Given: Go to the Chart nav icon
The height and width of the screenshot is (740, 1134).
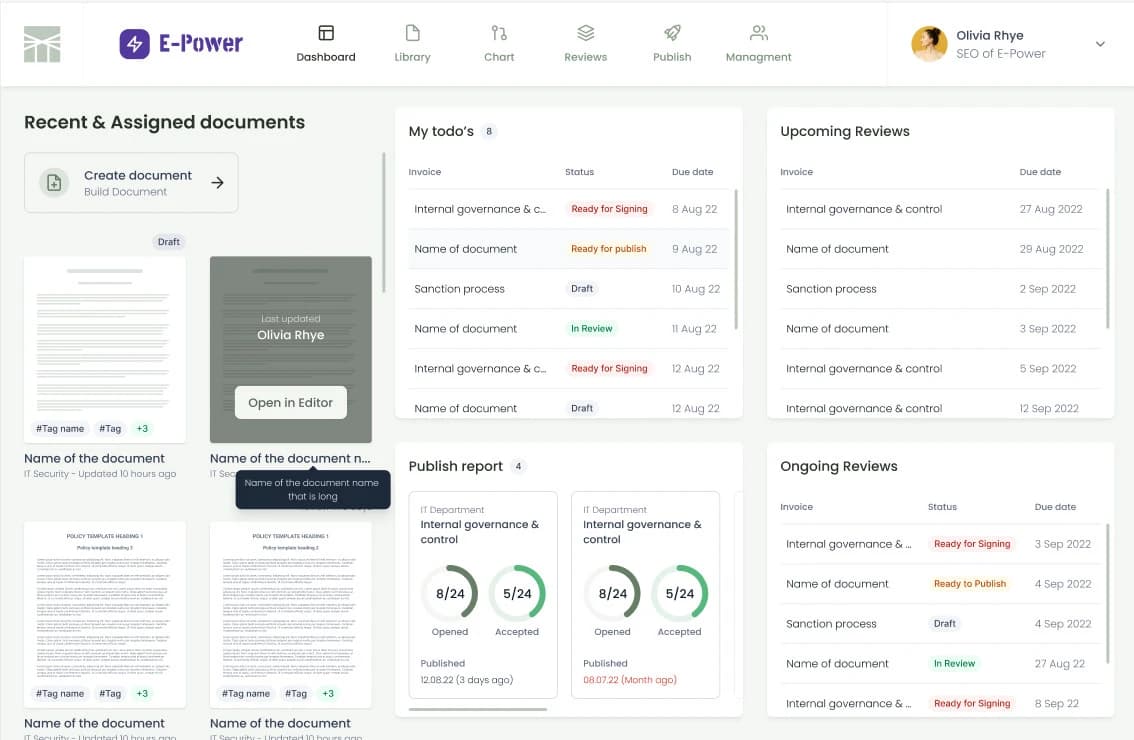Looking at the screenshot, I should click(x=499, y=33).
